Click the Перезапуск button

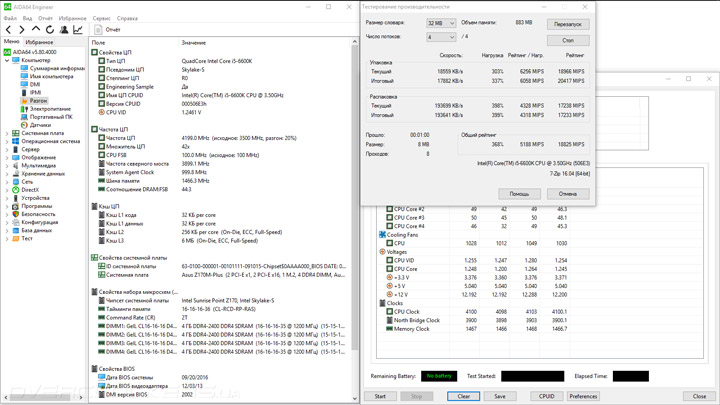(568, 24)
